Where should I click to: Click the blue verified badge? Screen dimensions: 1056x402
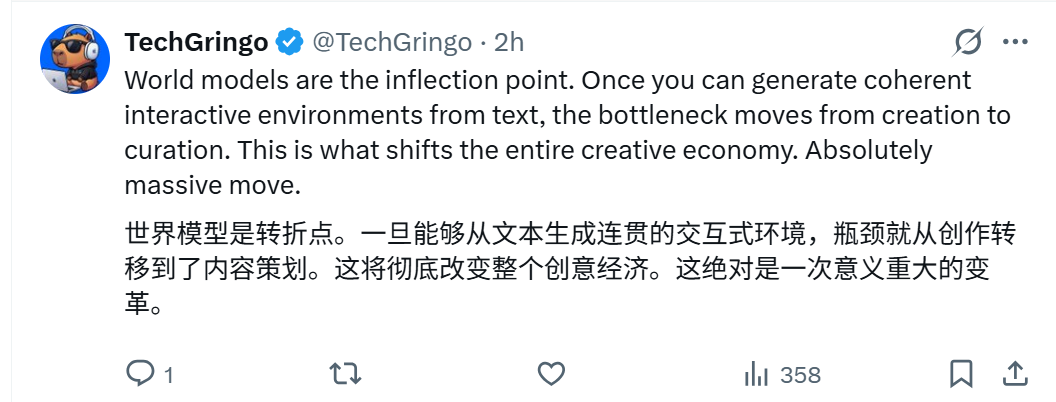[x=290, y=43]
